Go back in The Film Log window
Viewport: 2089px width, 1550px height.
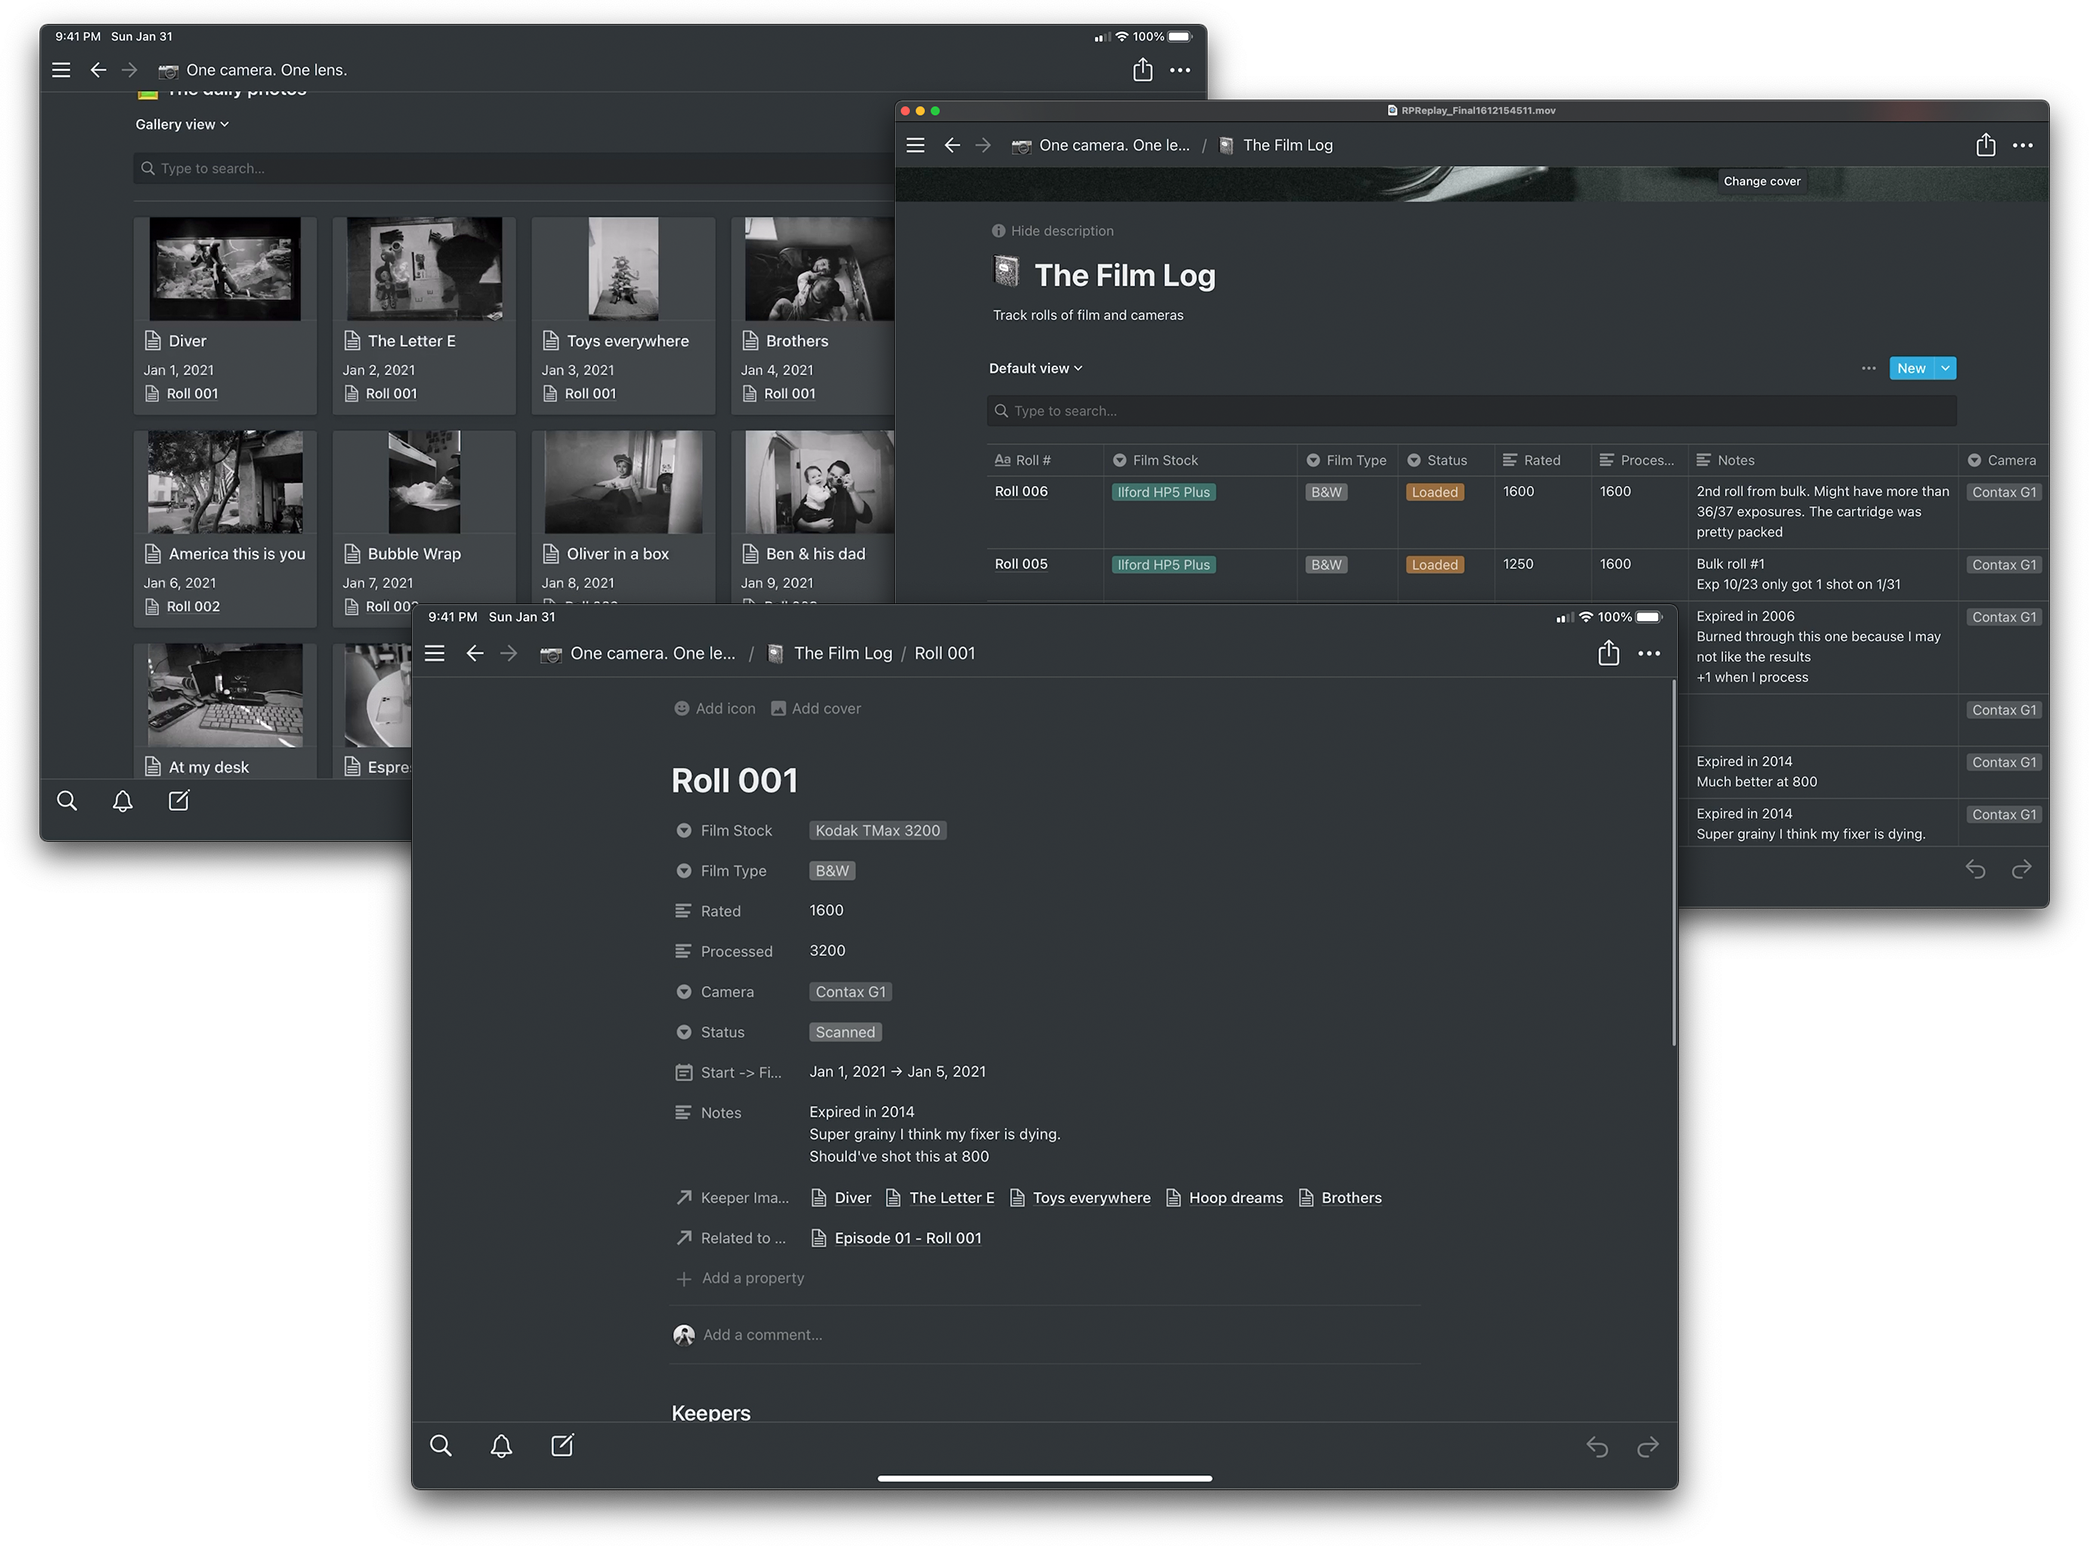point(952,145)
